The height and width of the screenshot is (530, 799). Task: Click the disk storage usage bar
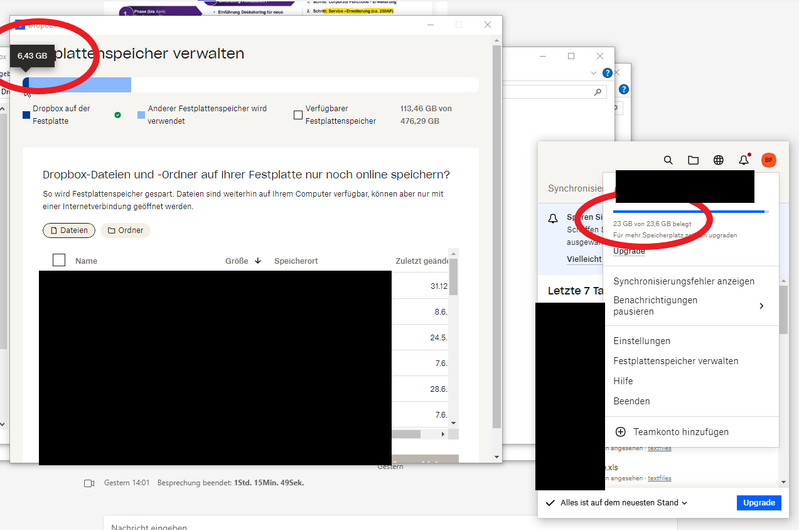pyautogui.click(x=250, y=85)
